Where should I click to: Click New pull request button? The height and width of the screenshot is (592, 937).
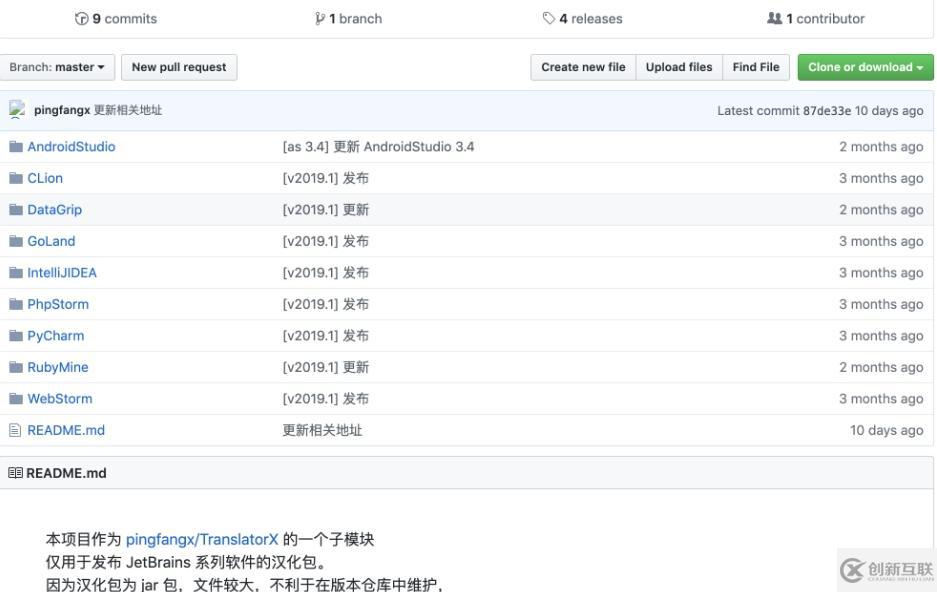tap(179, 67)
